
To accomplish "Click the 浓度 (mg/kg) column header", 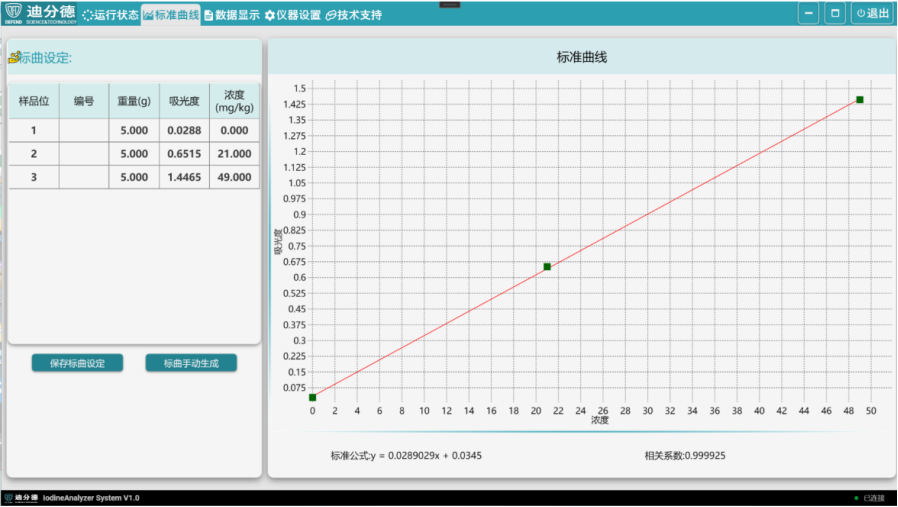I will click(x=234, y=100).
